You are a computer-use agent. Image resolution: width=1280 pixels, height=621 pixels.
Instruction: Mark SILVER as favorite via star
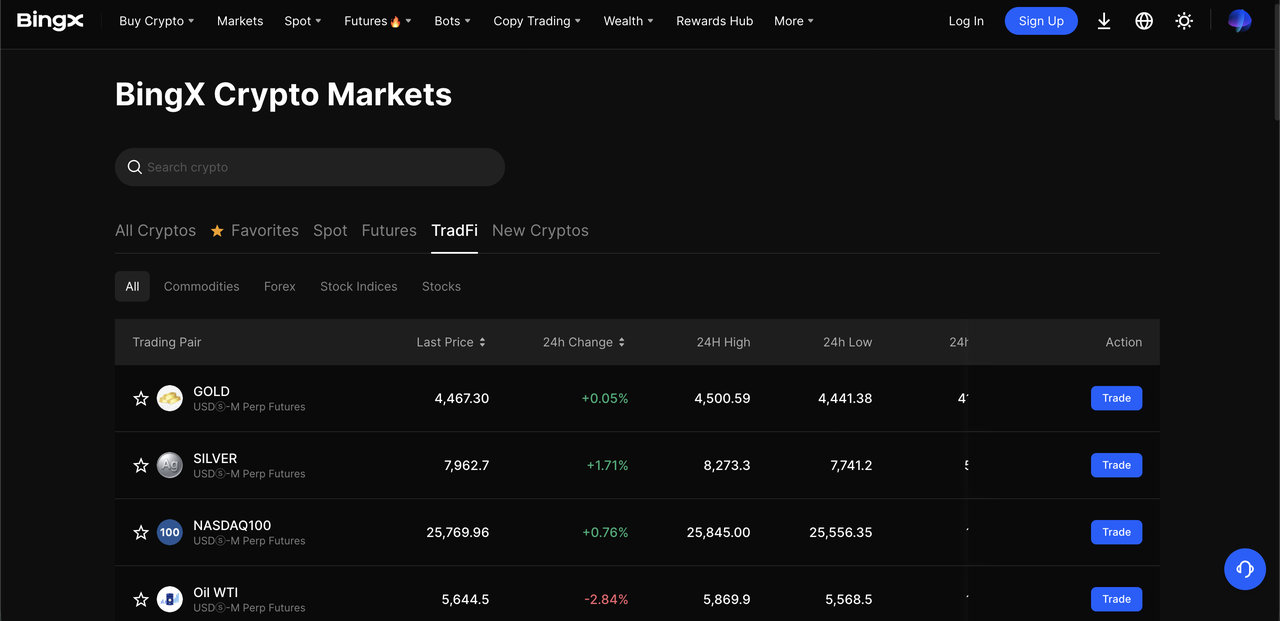click(x=141, y=465)
